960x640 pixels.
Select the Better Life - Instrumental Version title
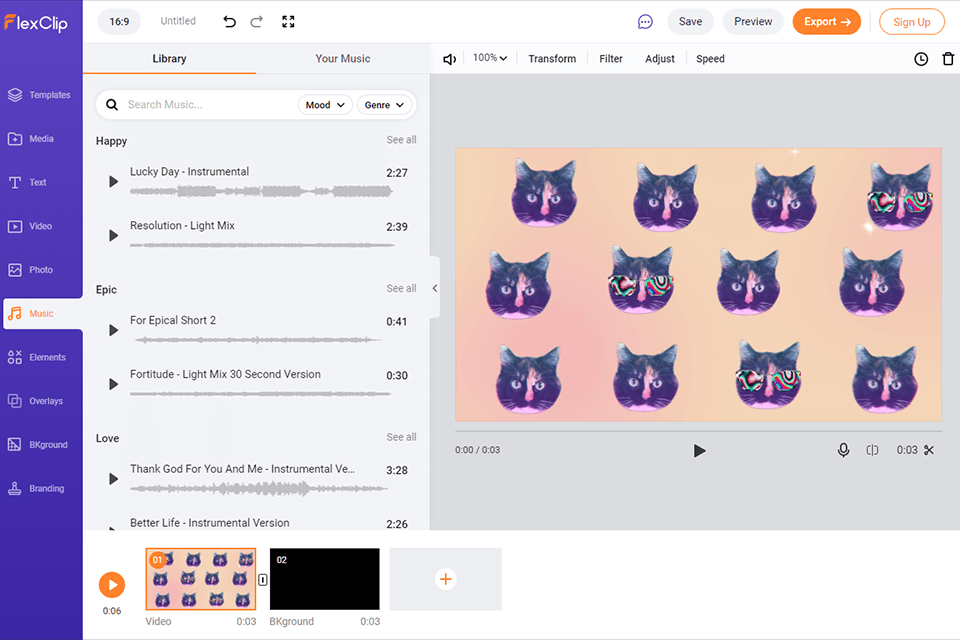pyautogui.click(x=209, y=523)
